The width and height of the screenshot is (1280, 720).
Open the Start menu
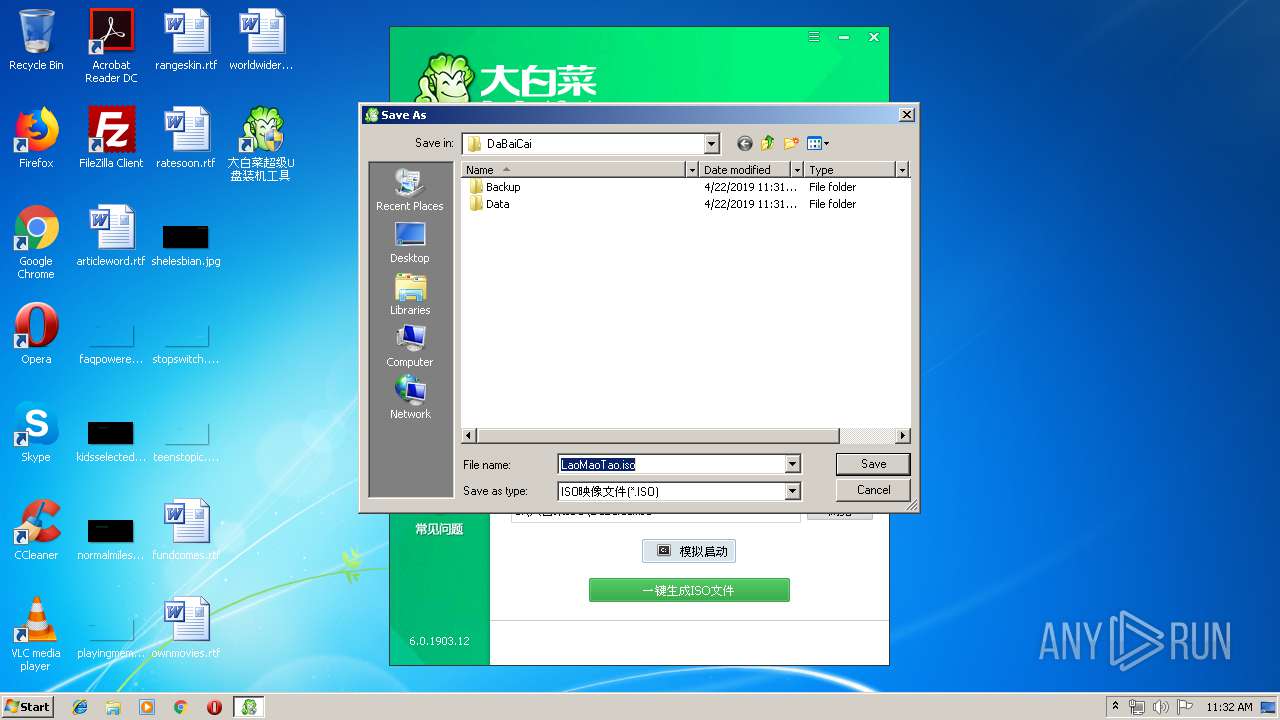point(28,706)
